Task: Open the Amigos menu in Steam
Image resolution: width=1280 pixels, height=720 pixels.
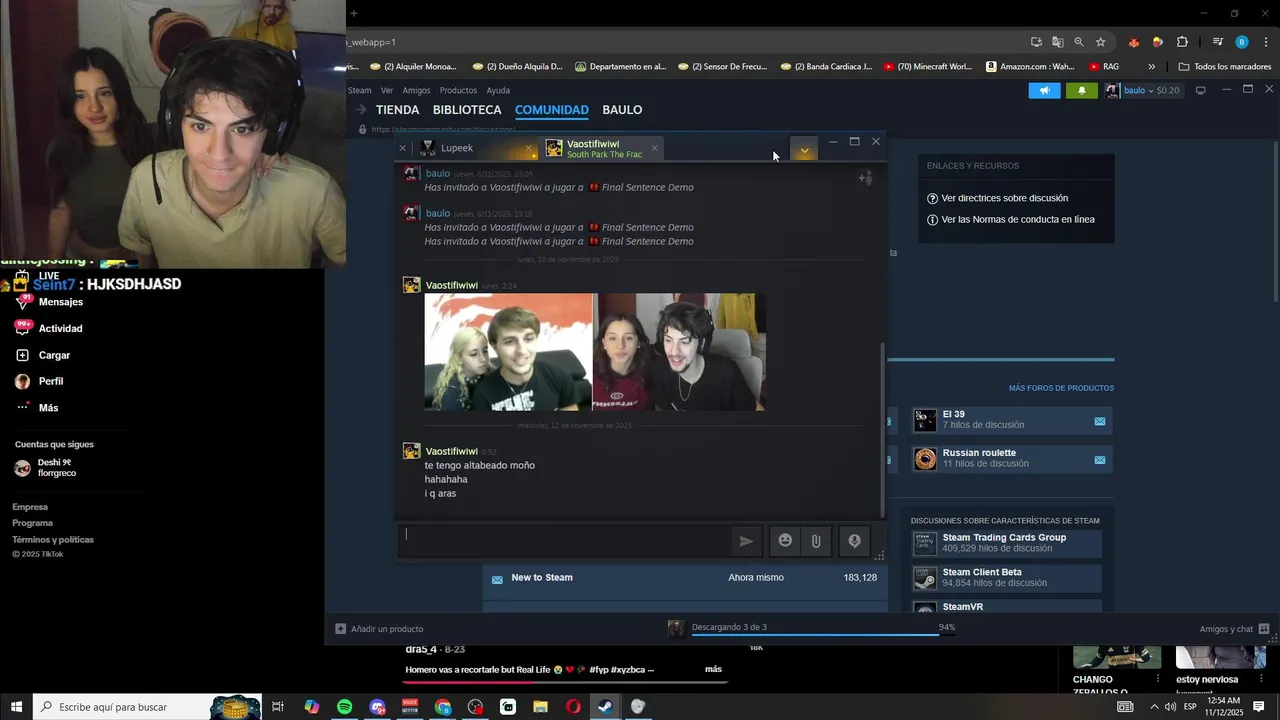Action: 416,90
